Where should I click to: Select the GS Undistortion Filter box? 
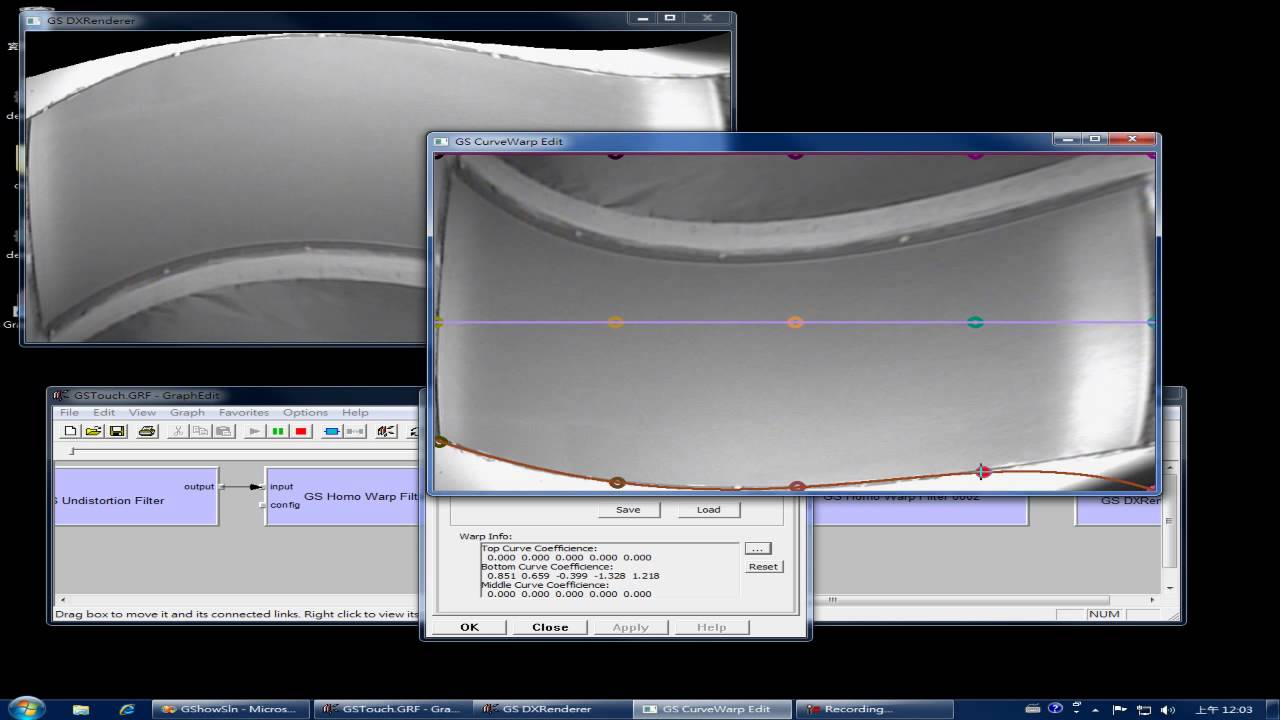tap(135, 496)
